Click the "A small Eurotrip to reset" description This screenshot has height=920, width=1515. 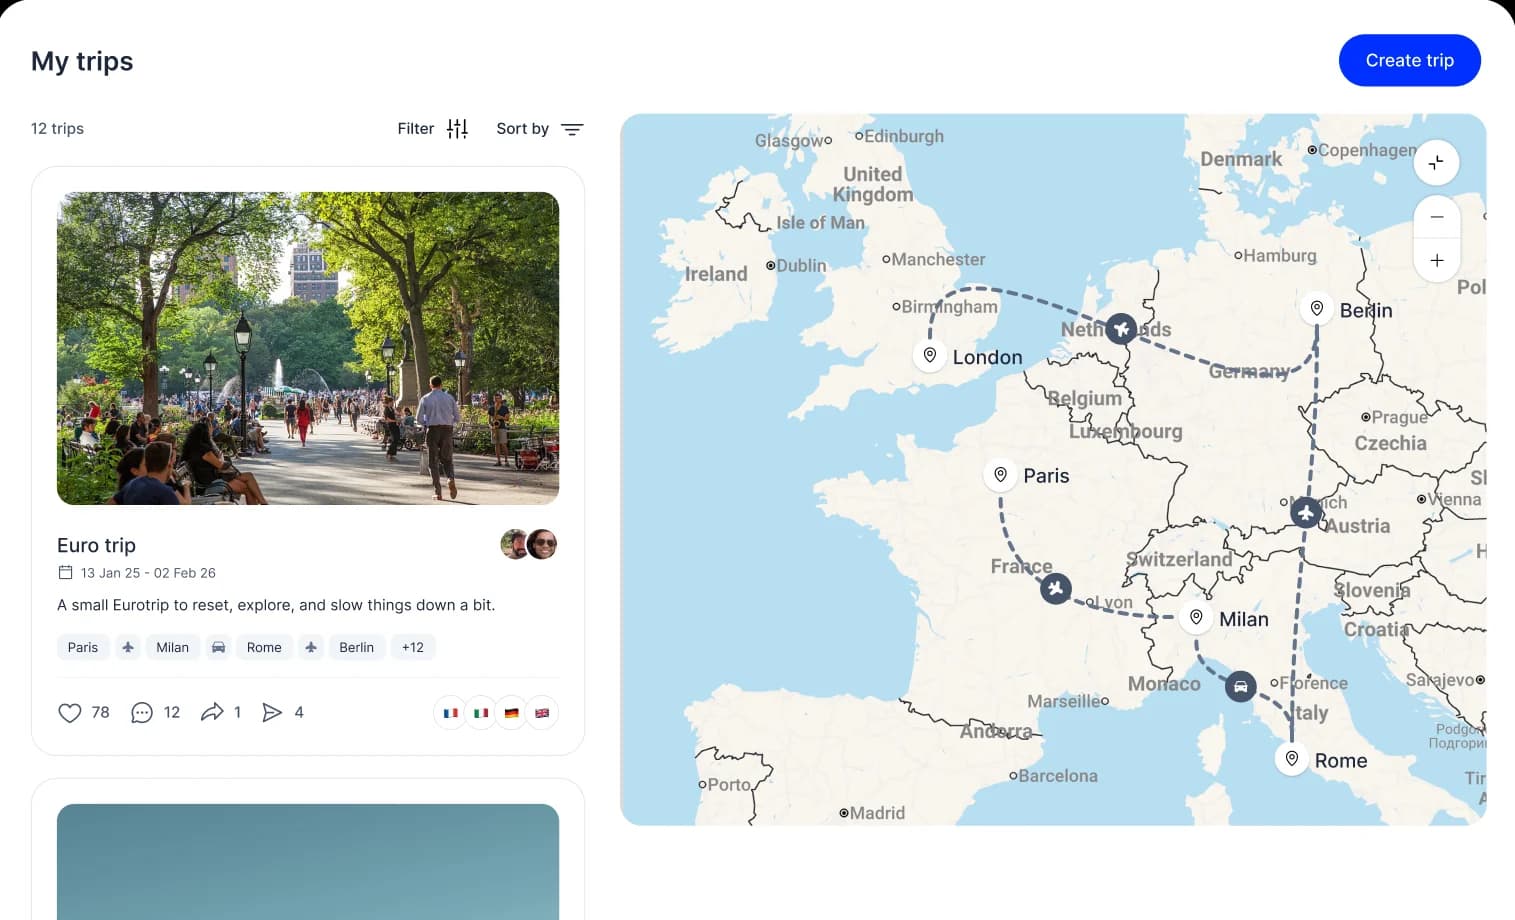coord(276,605)
